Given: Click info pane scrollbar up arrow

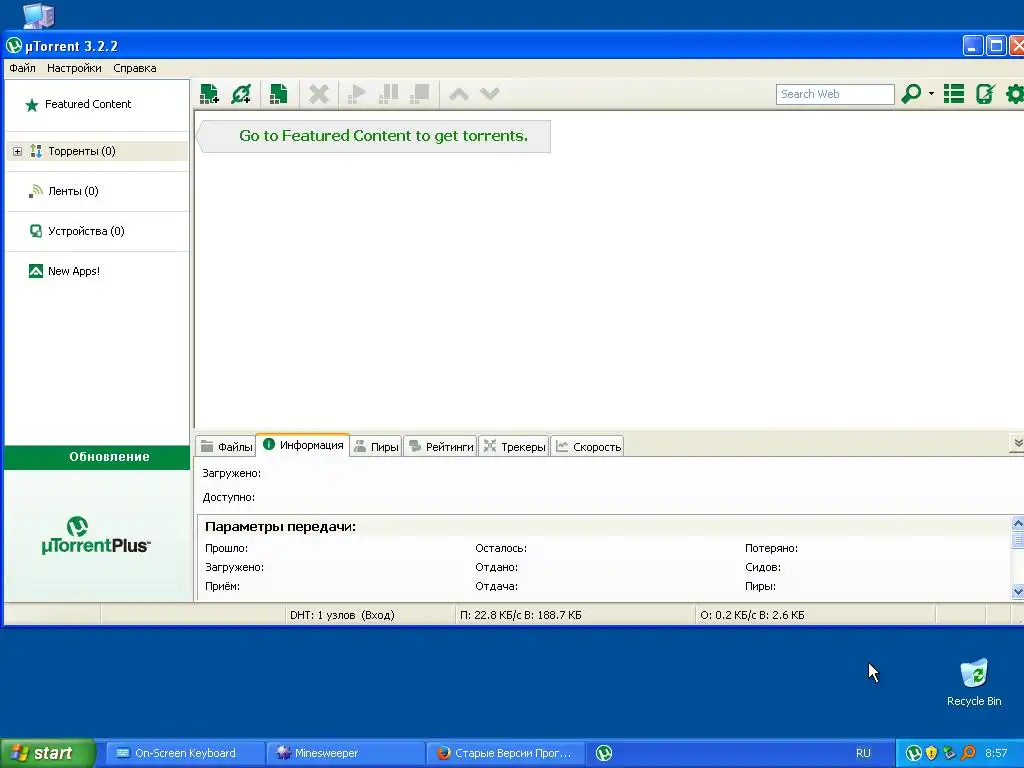Looking at the screenshot, I should click(x=1017, y=524).
